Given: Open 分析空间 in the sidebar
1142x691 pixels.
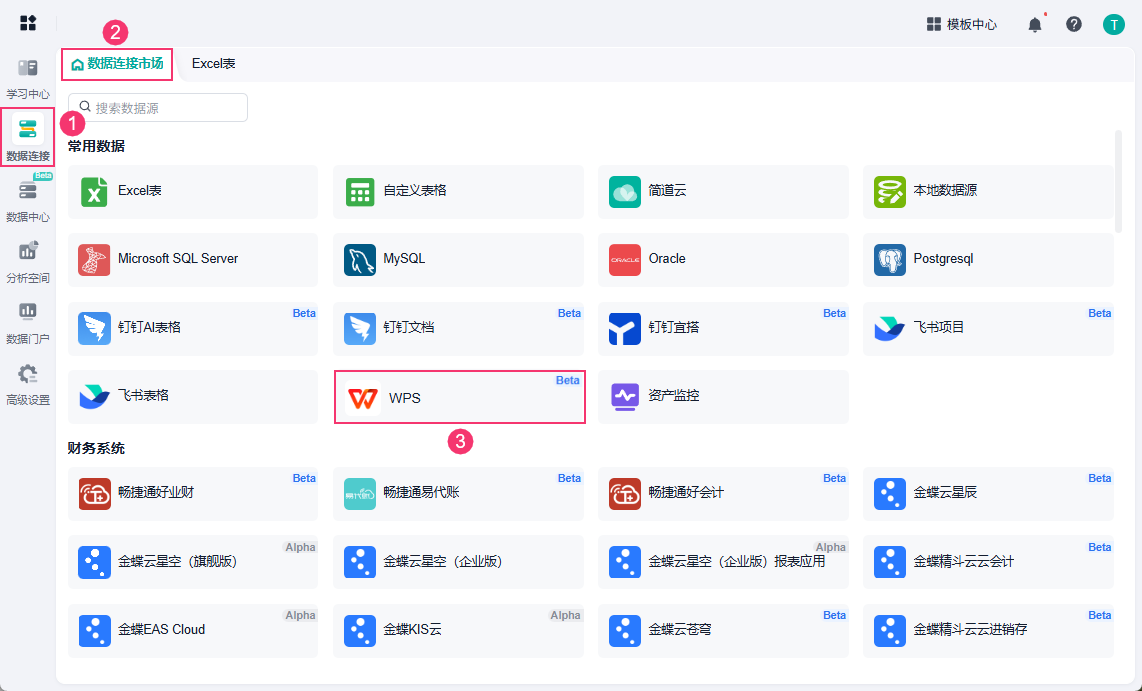Looking at the screenshot, I should coord(28,262).
